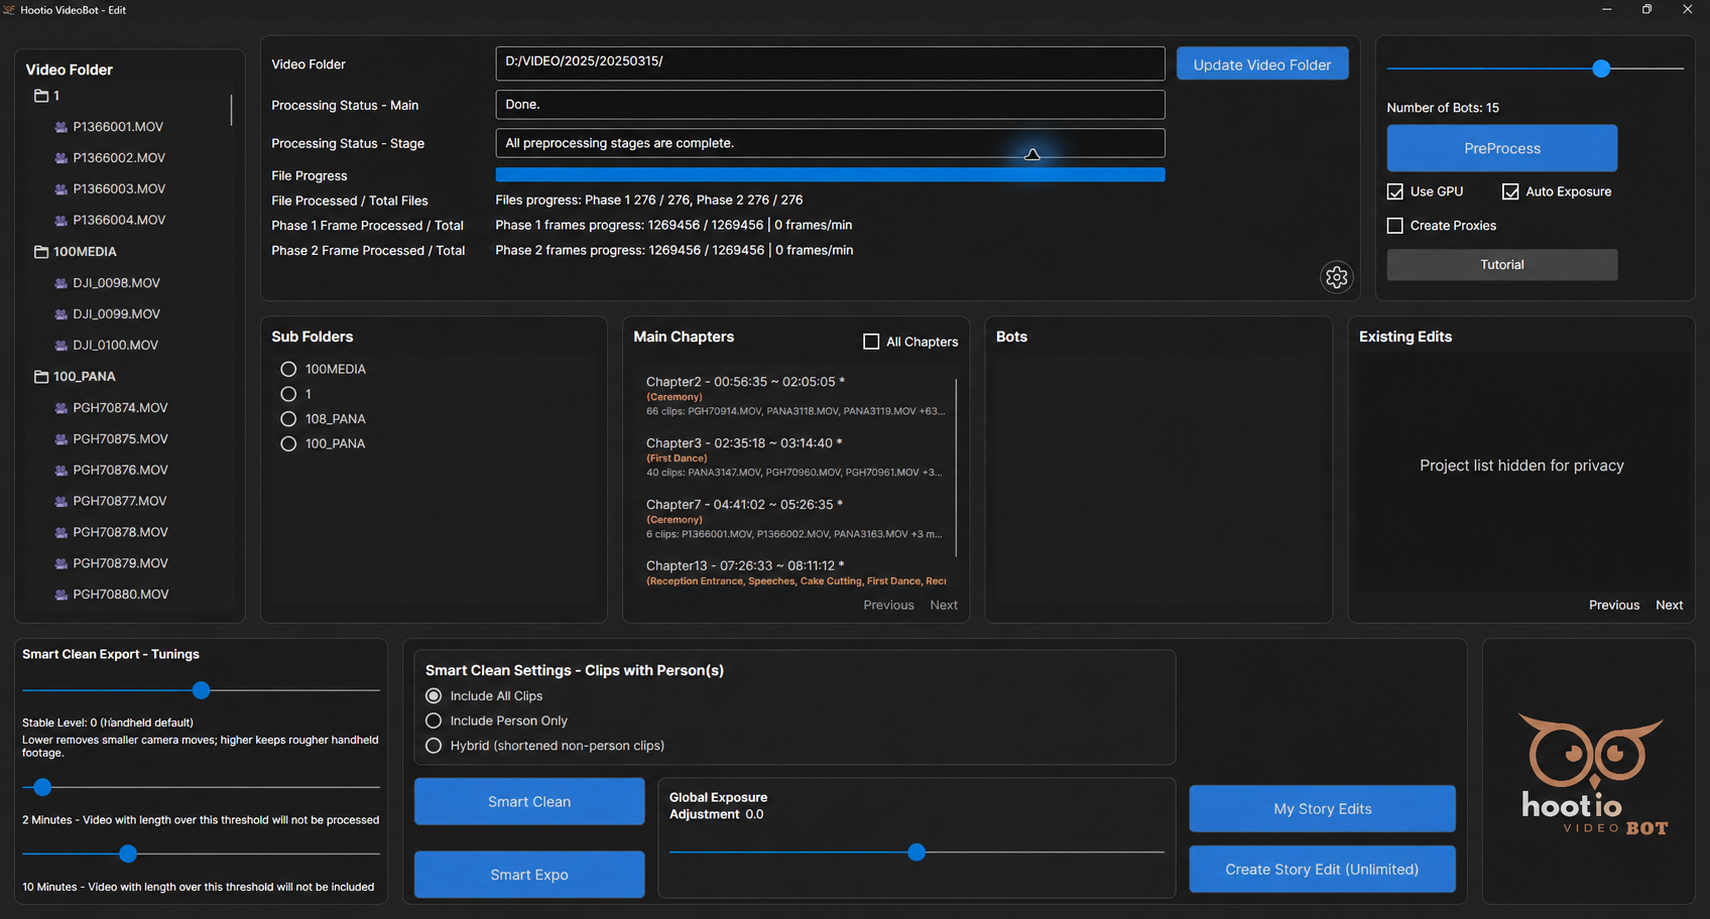
Task: Select the 100_PANA sub folder radio
Action: (288, 444)
